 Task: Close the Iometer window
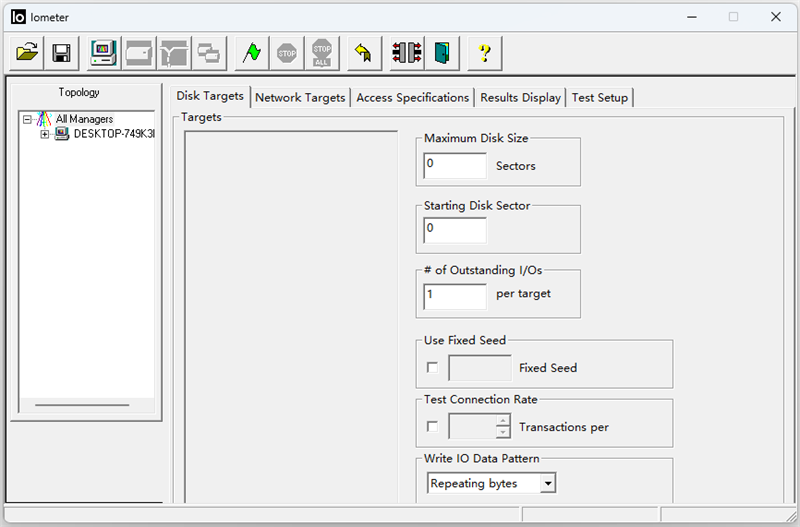776,17
